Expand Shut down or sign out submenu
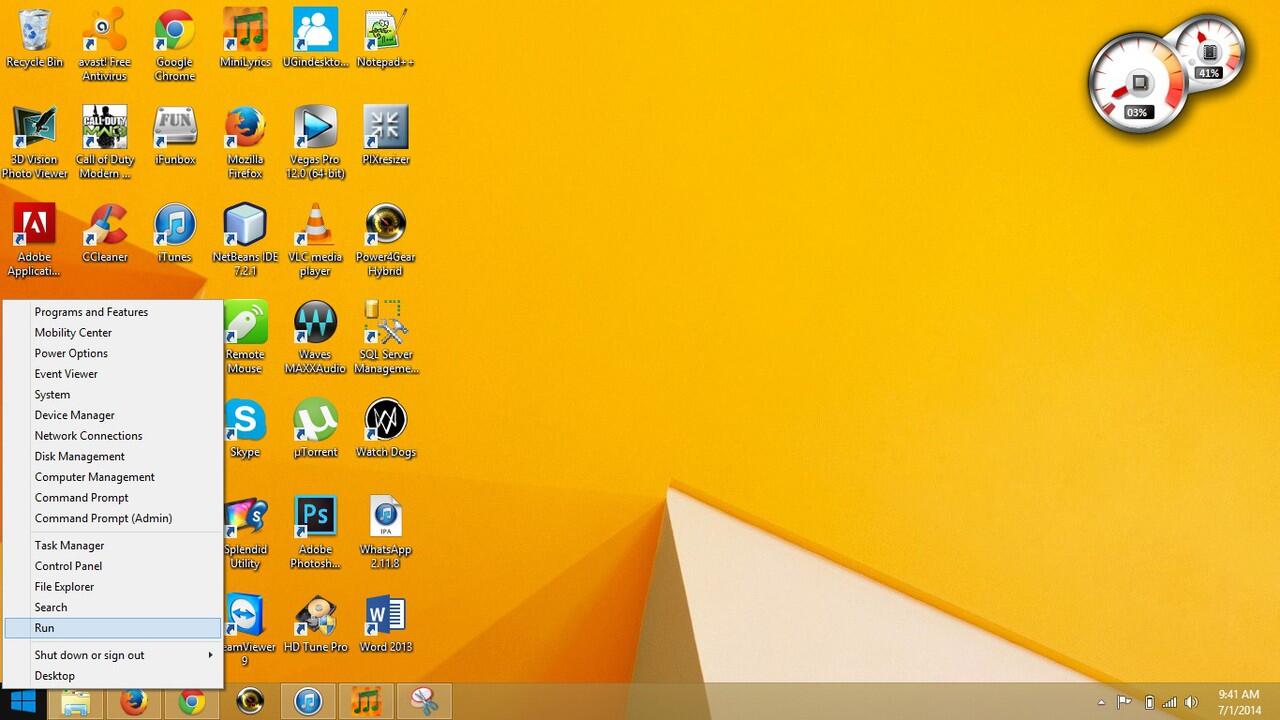This screenshot has height=720, width=1280. pos(113,655)
